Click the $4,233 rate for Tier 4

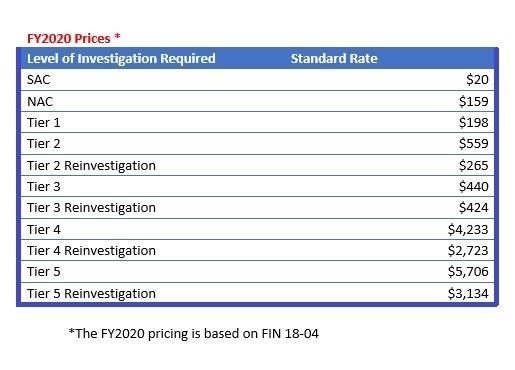coord(468,230)
